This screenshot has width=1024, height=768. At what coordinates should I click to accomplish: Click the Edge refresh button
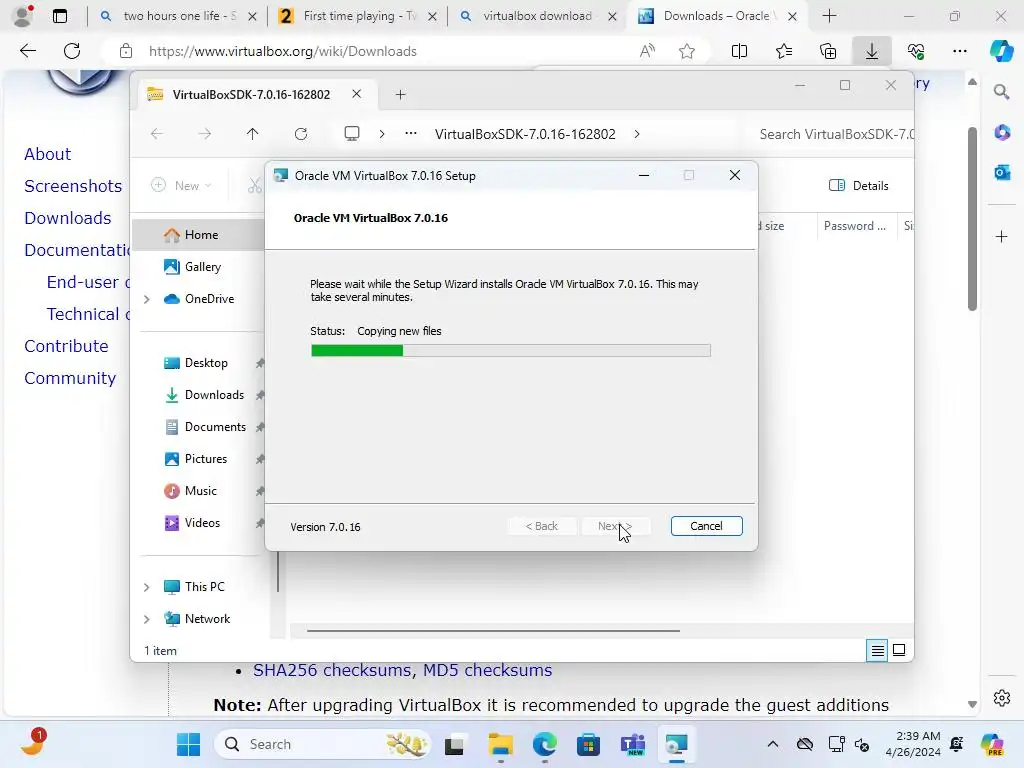[x=72, y=51]
